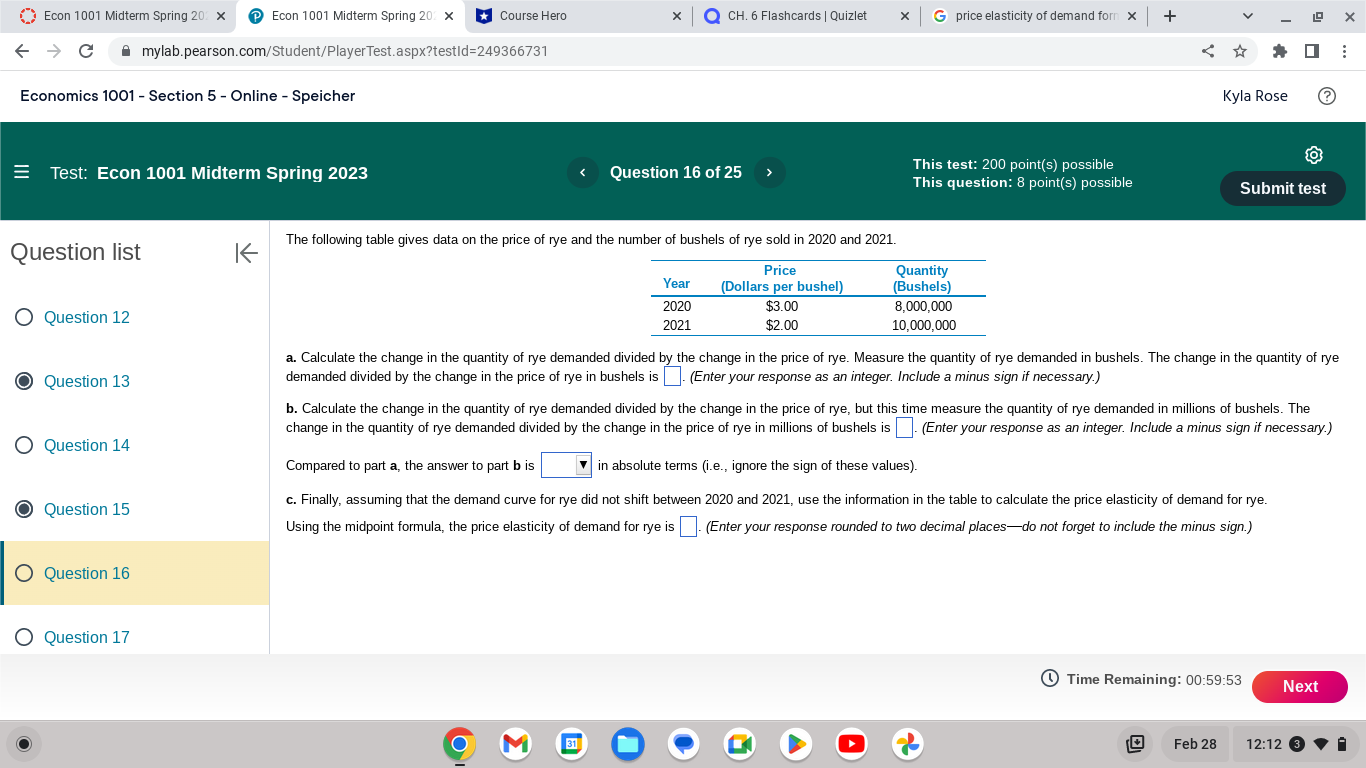Select Question 14 radio button
Viewport: 1366px width, 768px height.
25,445
